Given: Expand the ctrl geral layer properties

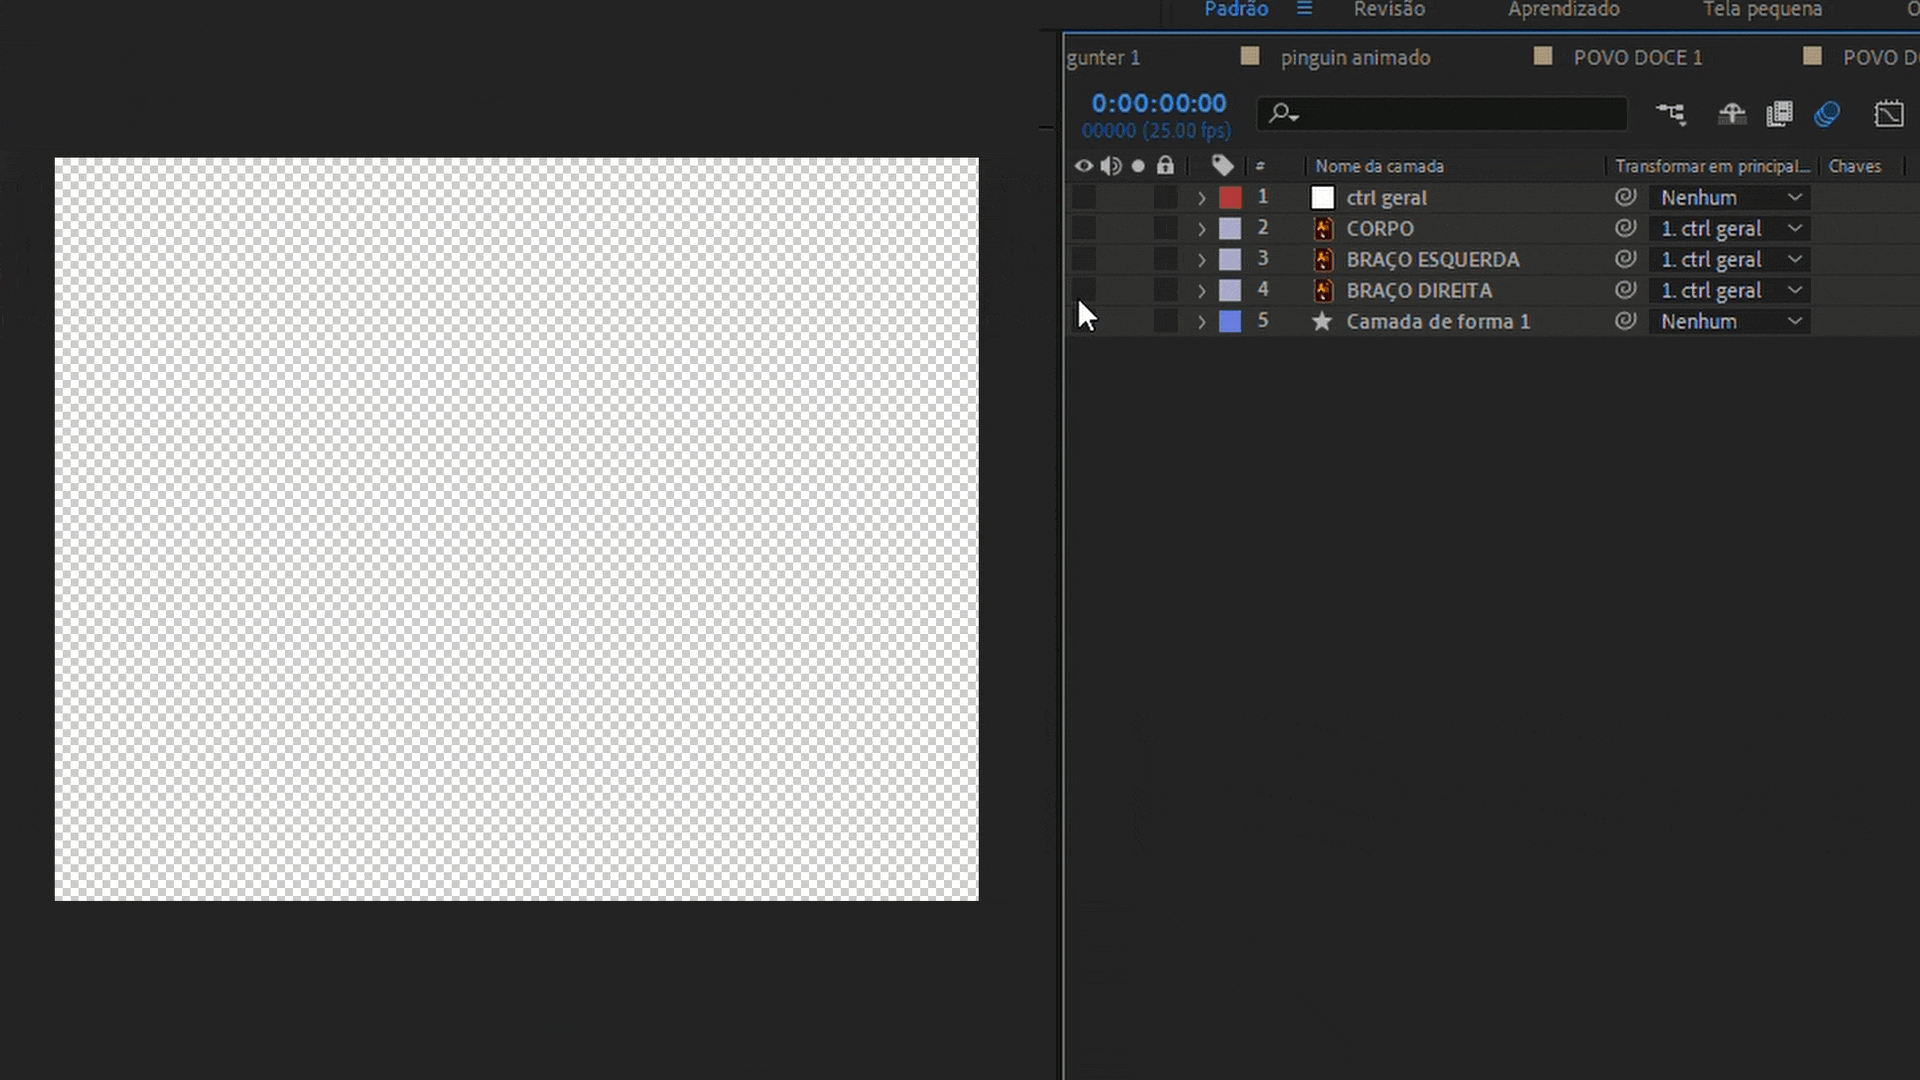Looking at the screenshot, I should click(x=1202, y=198).
